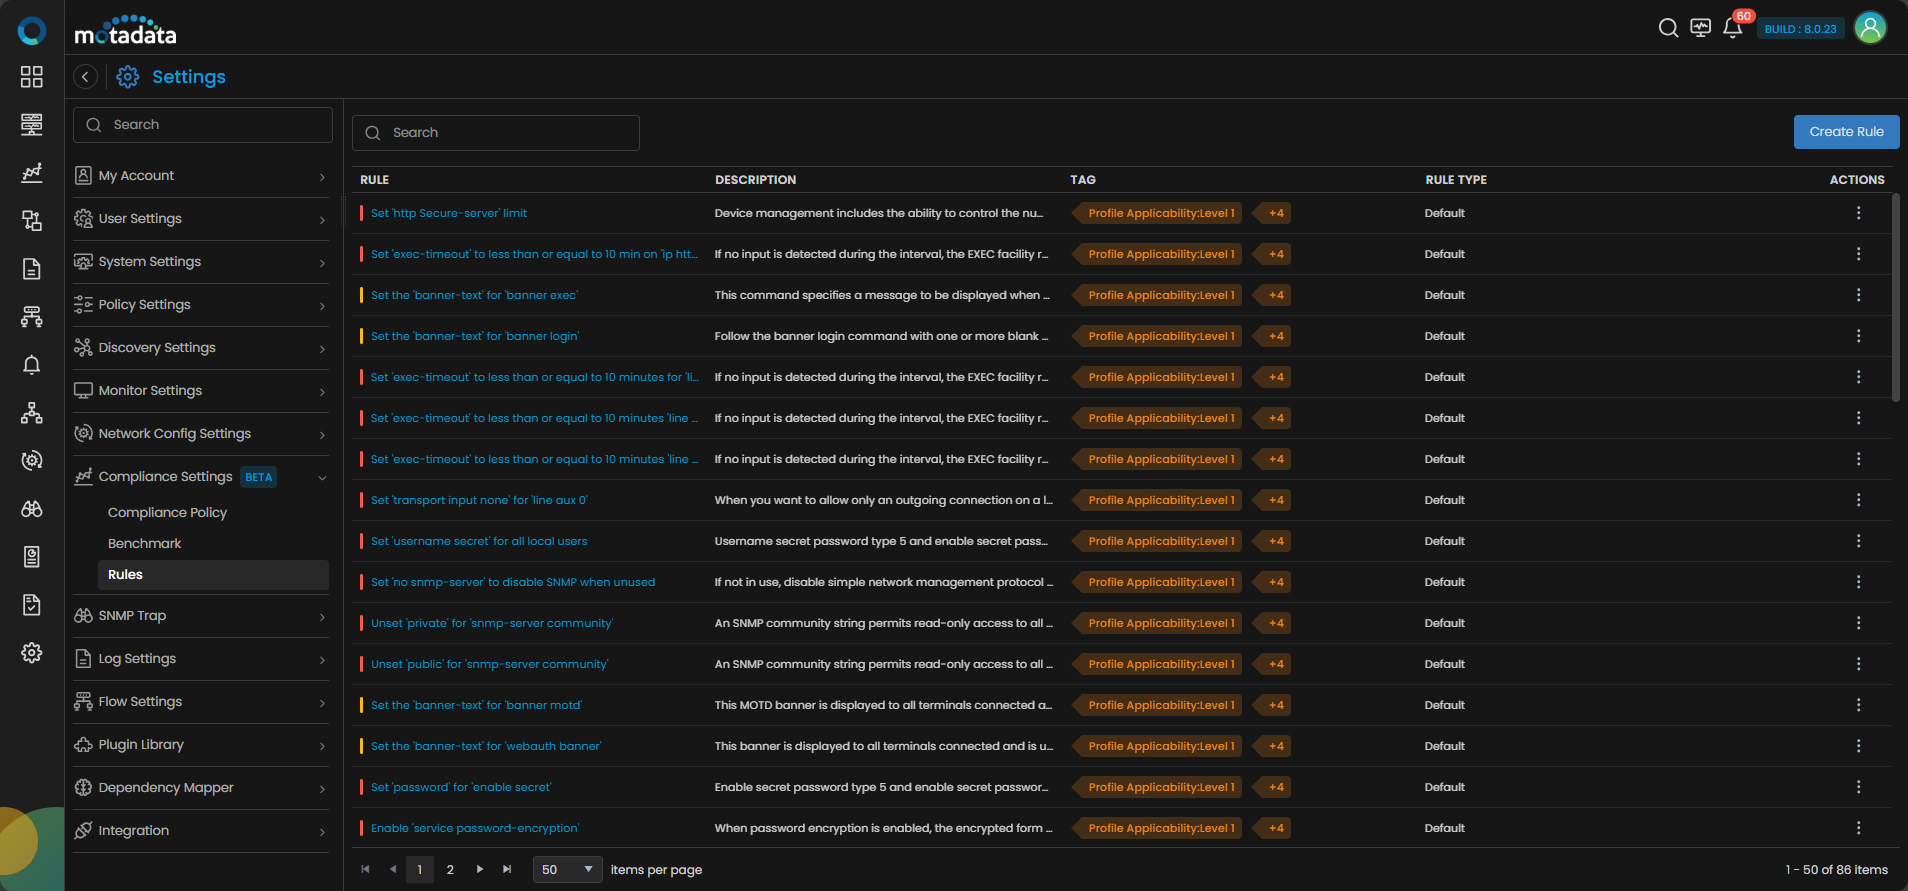1908x891 pixels.
Task: Open the bell alerts icon in left rail
Action: 32,365
